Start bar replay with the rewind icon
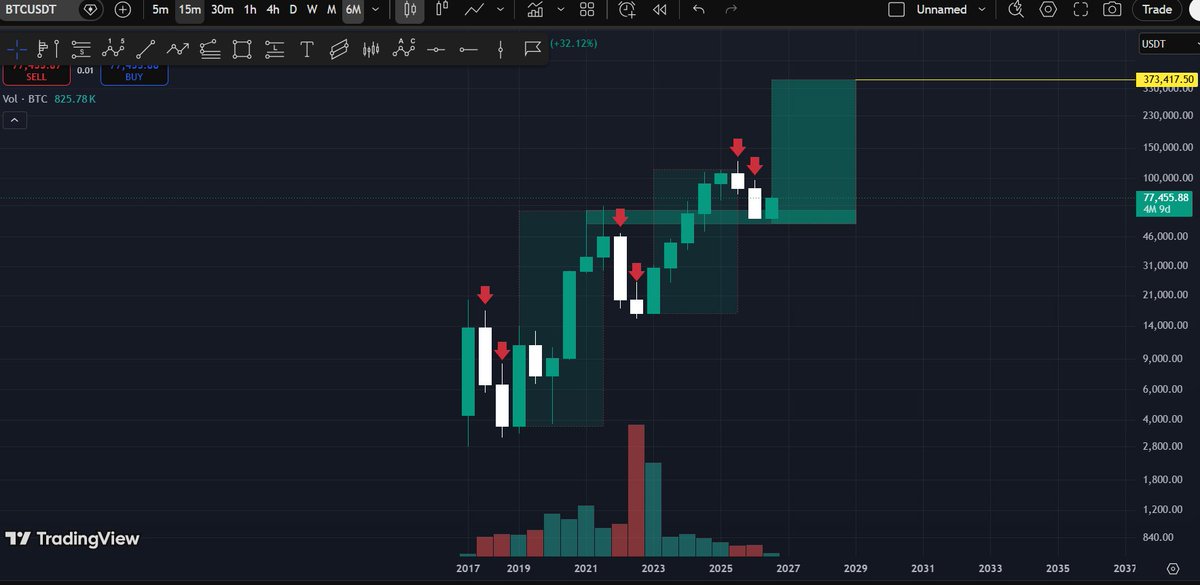Viewport: 1200px width, 585px height. [x=659, y=9]
